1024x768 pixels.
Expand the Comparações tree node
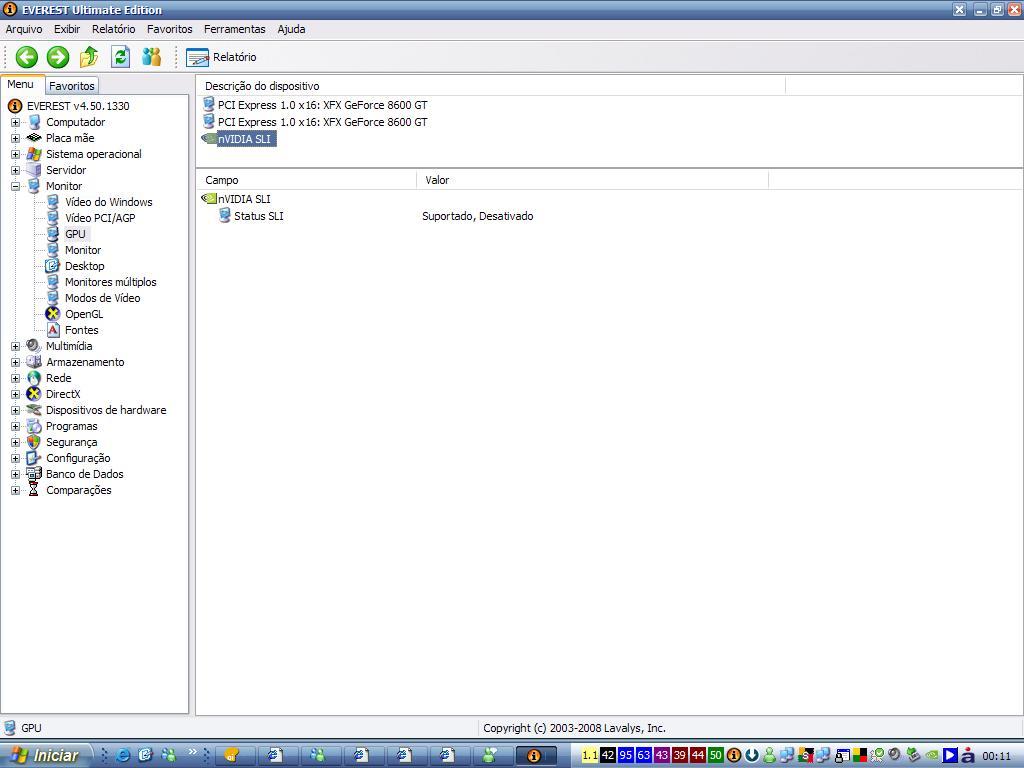click(15, 490)
